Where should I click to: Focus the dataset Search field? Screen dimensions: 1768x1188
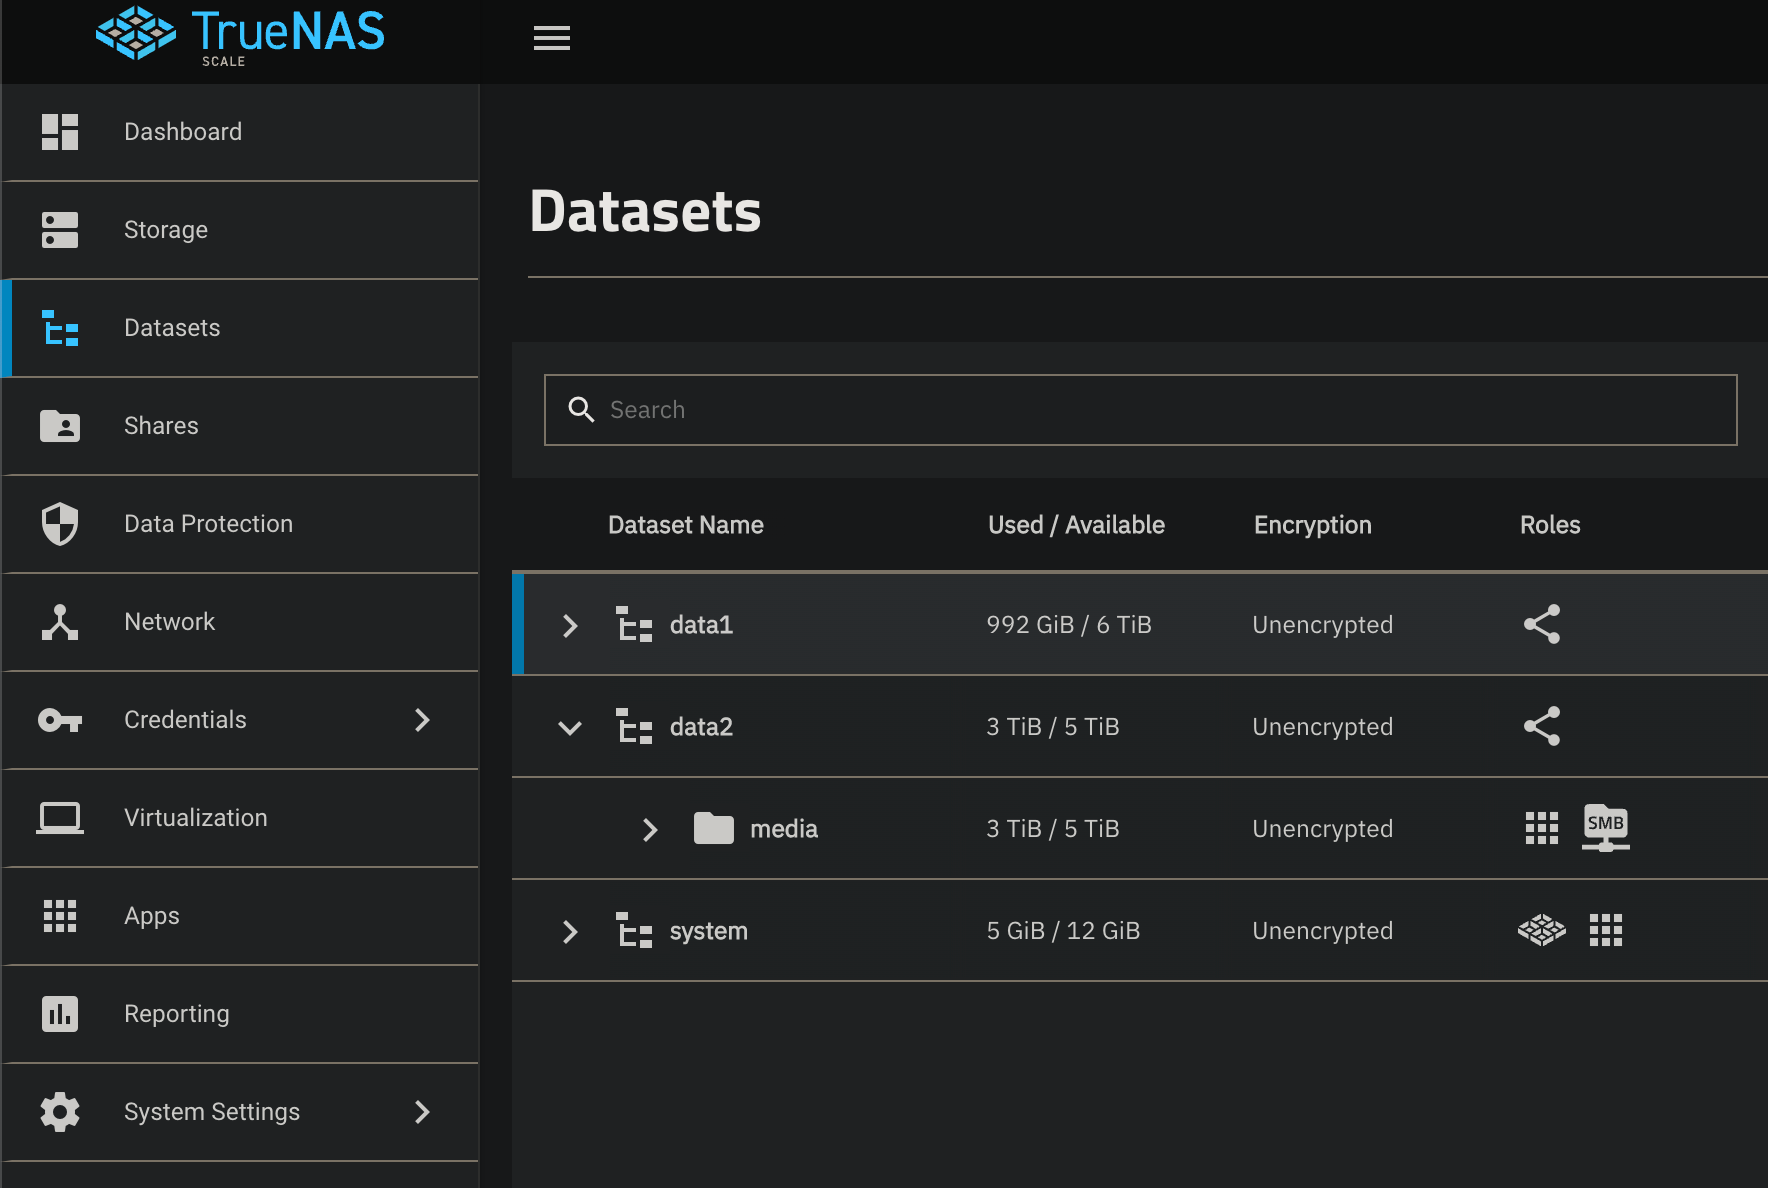1141,410
